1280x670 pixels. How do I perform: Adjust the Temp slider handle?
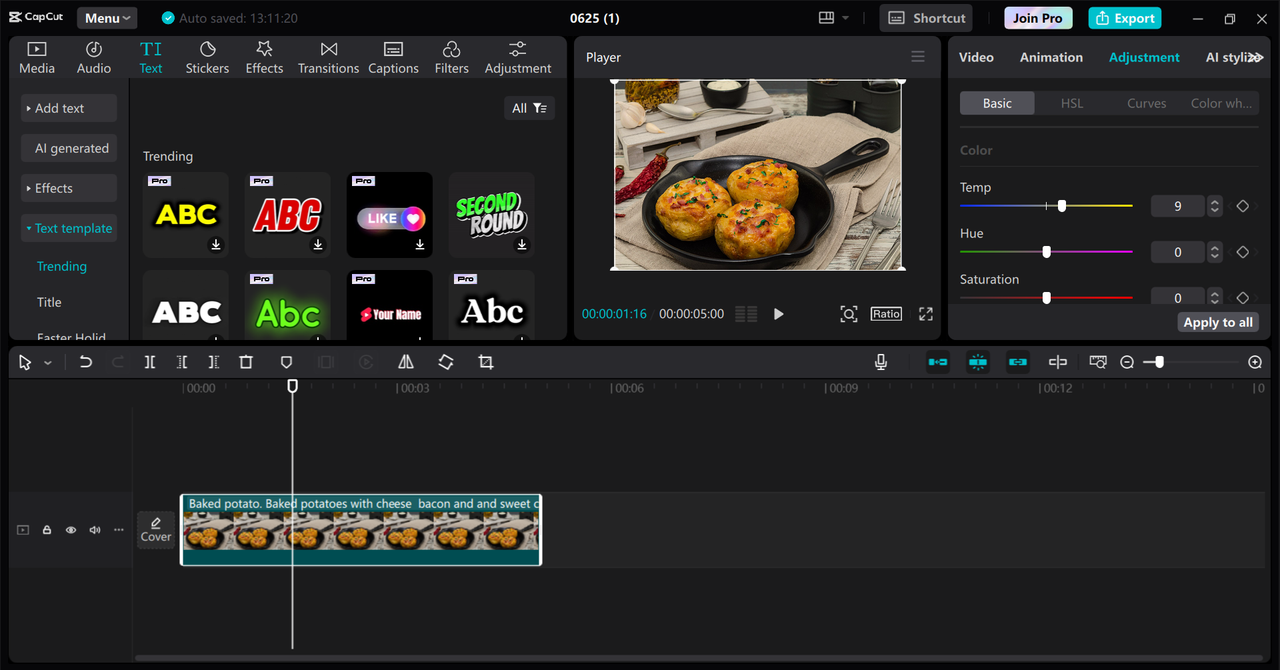pos(1062,206)
